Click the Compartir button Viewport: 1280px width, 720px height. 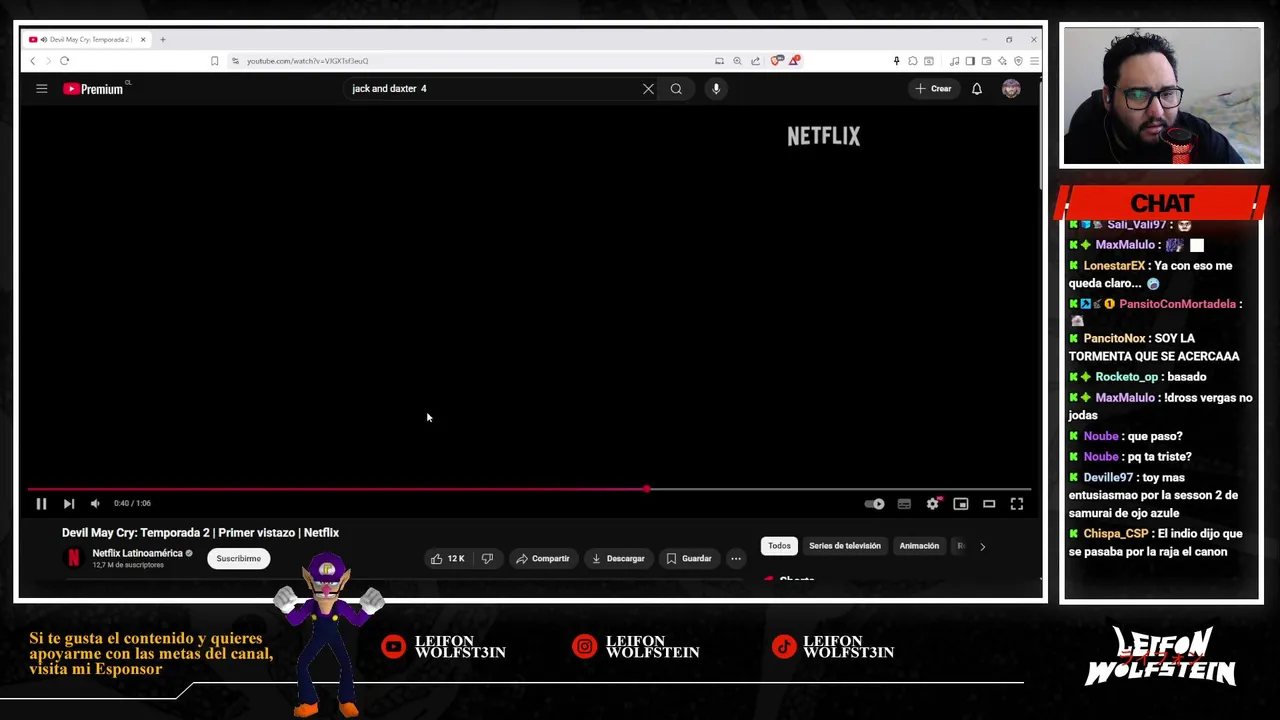543,559
